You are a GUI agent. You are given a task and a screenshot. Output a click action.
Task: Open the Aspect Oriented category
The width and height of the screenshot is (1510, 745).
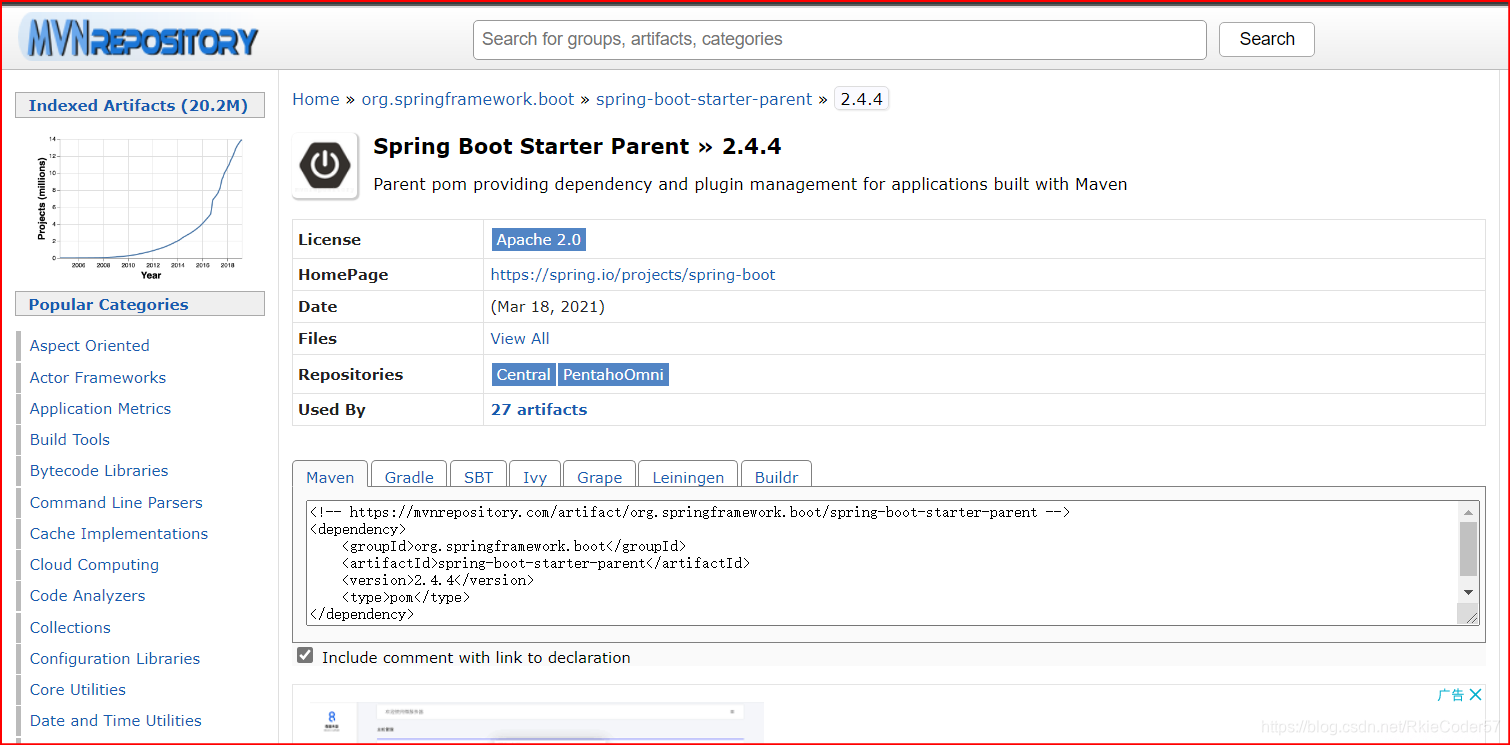90,345
